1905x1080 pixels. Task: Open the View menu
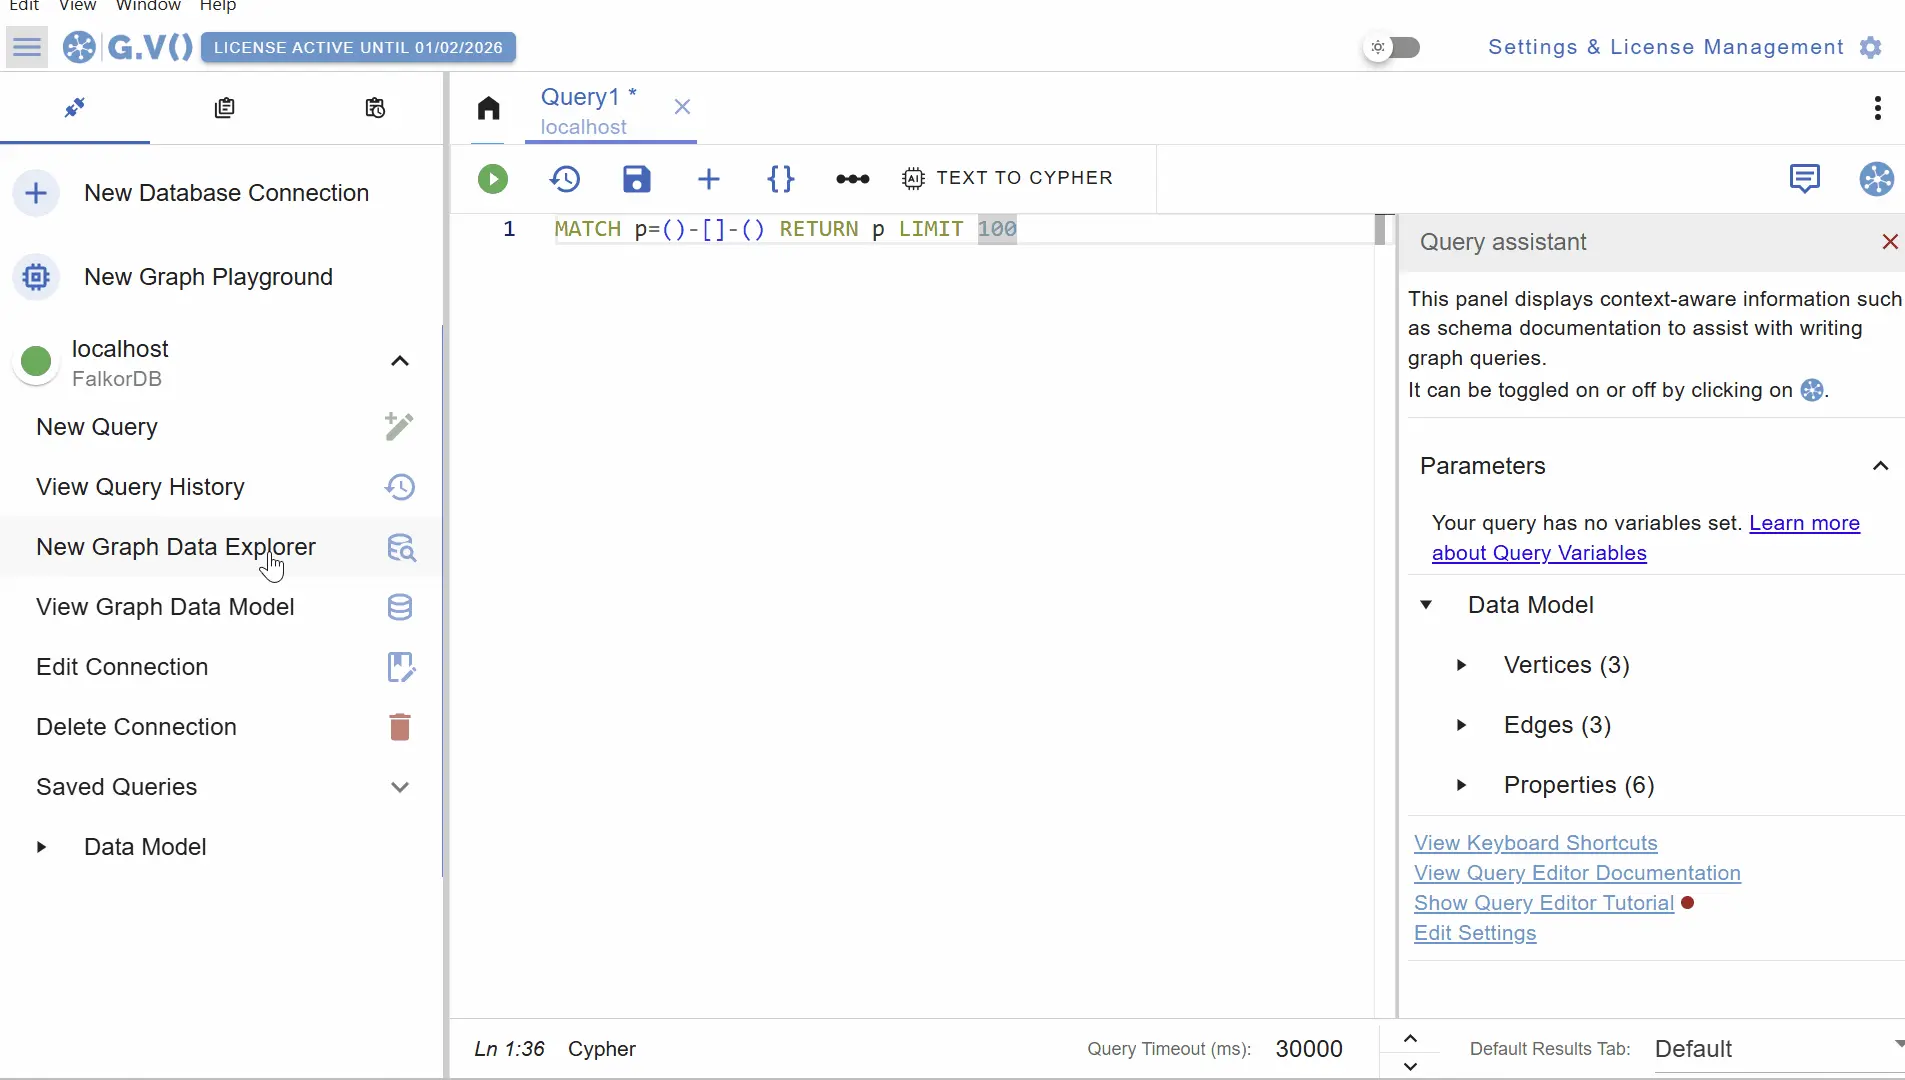pos(77,6)
